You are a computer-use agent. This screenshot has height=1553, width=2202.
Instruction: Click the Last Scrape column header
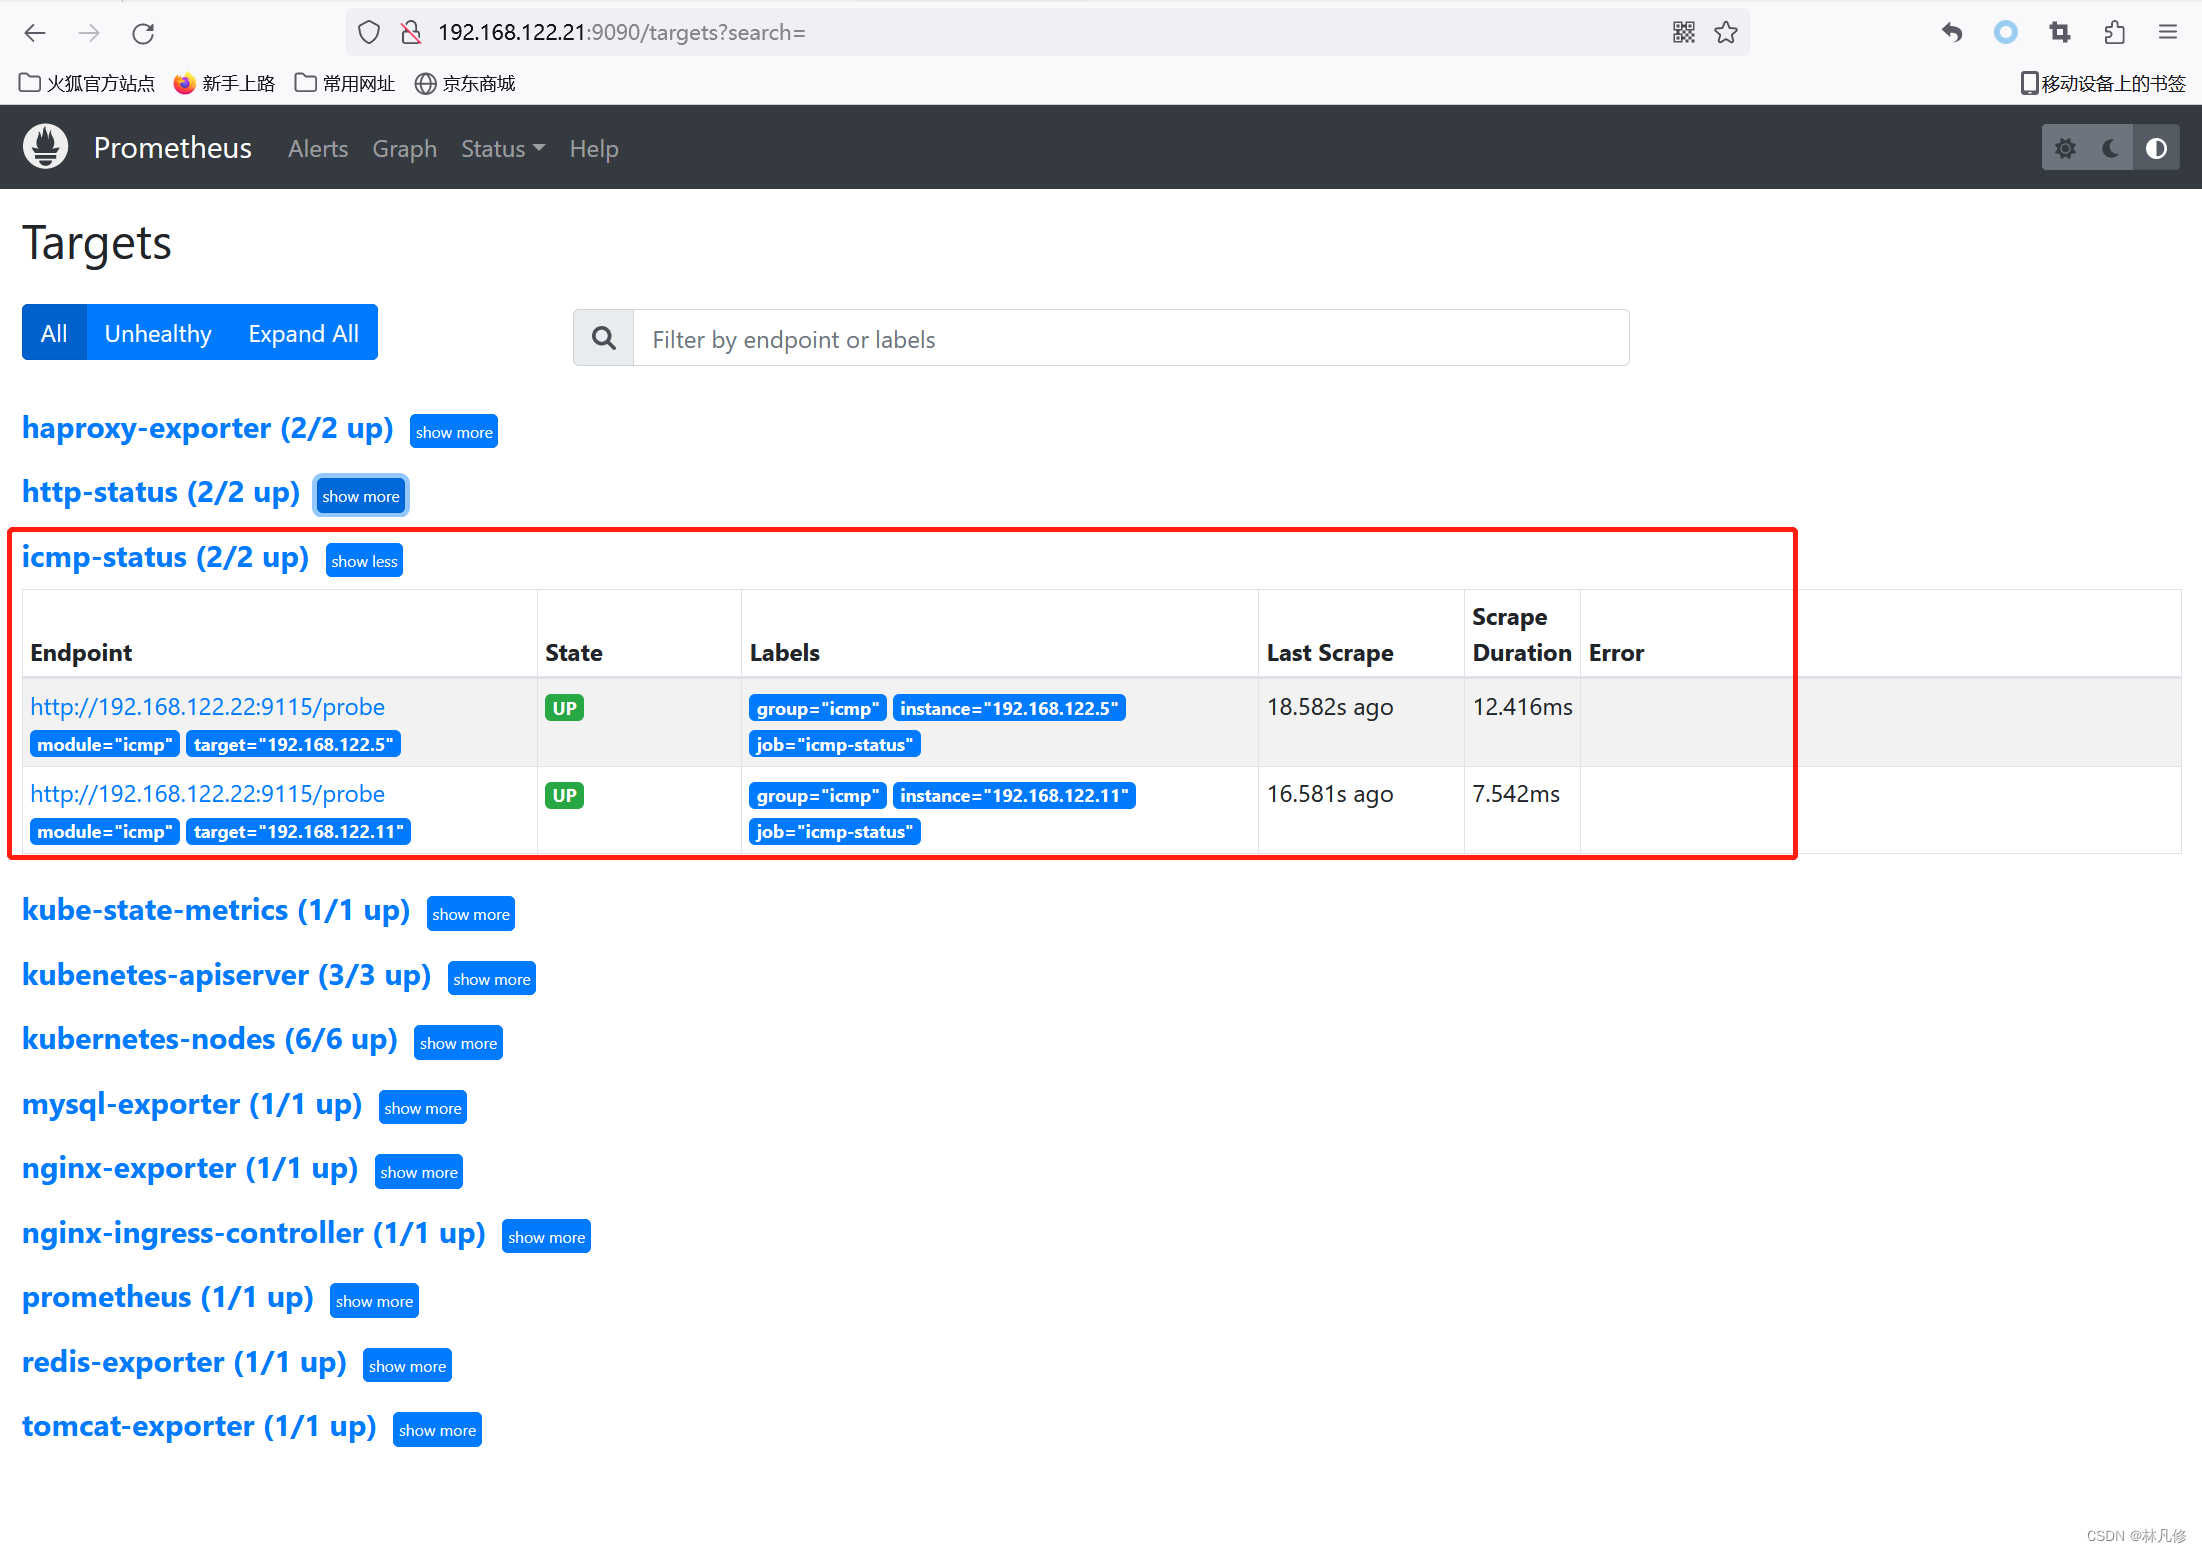[1329, 653]
